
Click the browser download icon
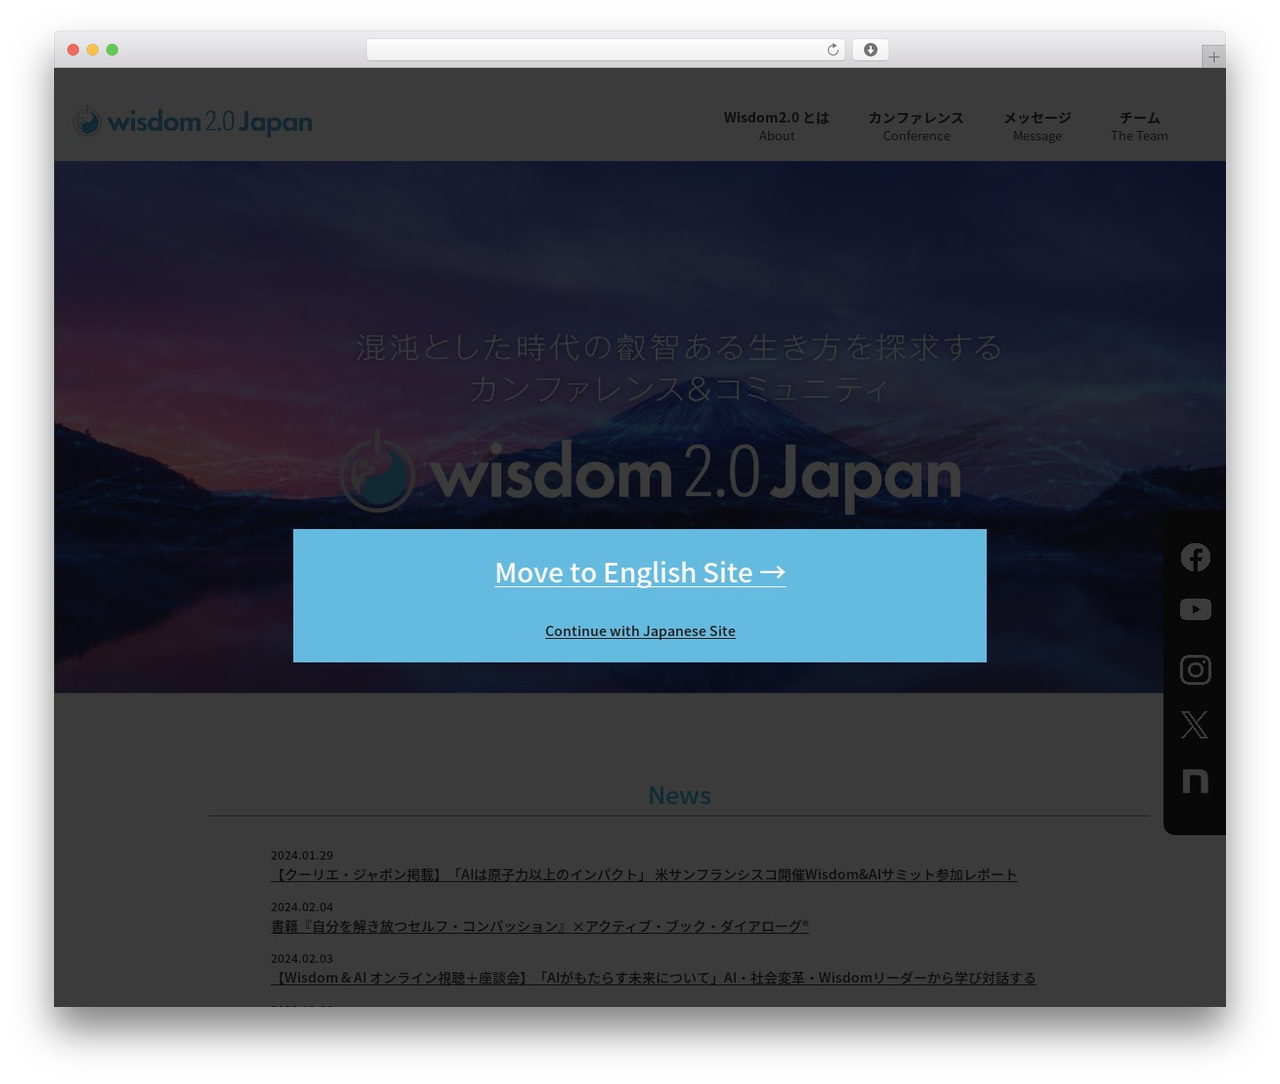[x=870, y=50]
